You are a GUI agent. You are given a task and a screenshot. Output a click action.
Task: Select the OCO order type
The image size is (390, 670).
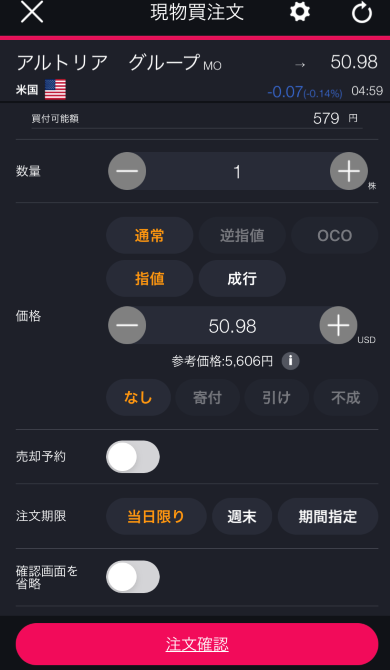coord(335,235)
